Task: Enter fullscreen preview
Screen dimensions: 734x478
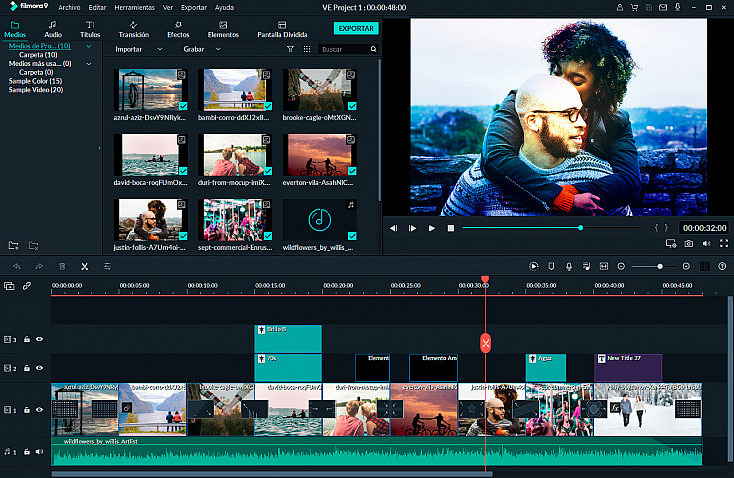Action: coord(724,243)
